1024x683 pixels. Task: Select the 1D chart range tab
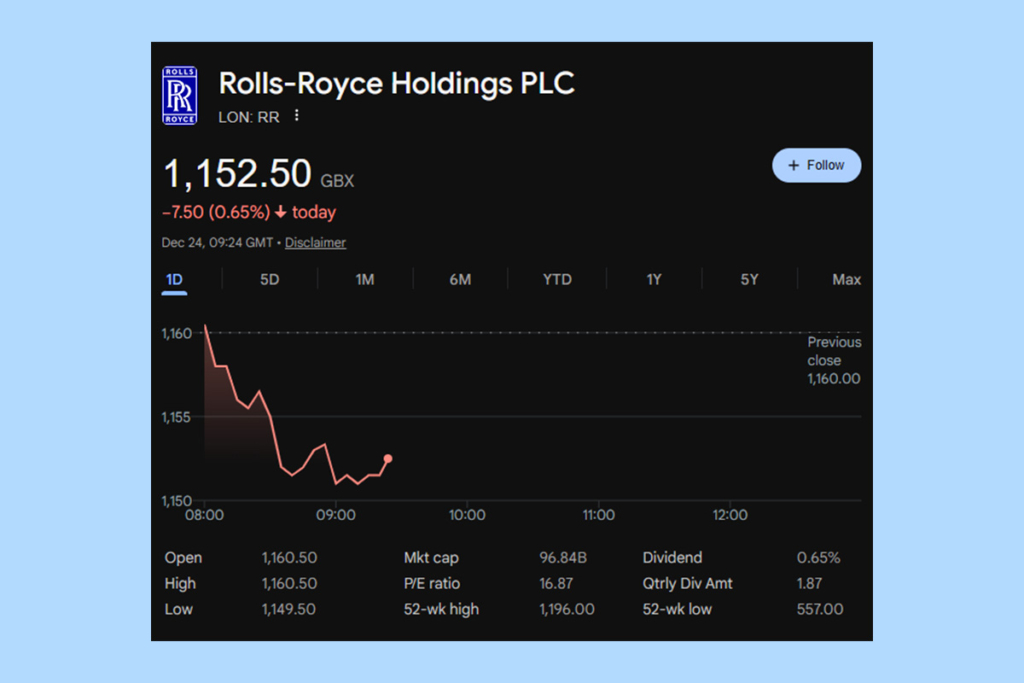pos(172,279)
